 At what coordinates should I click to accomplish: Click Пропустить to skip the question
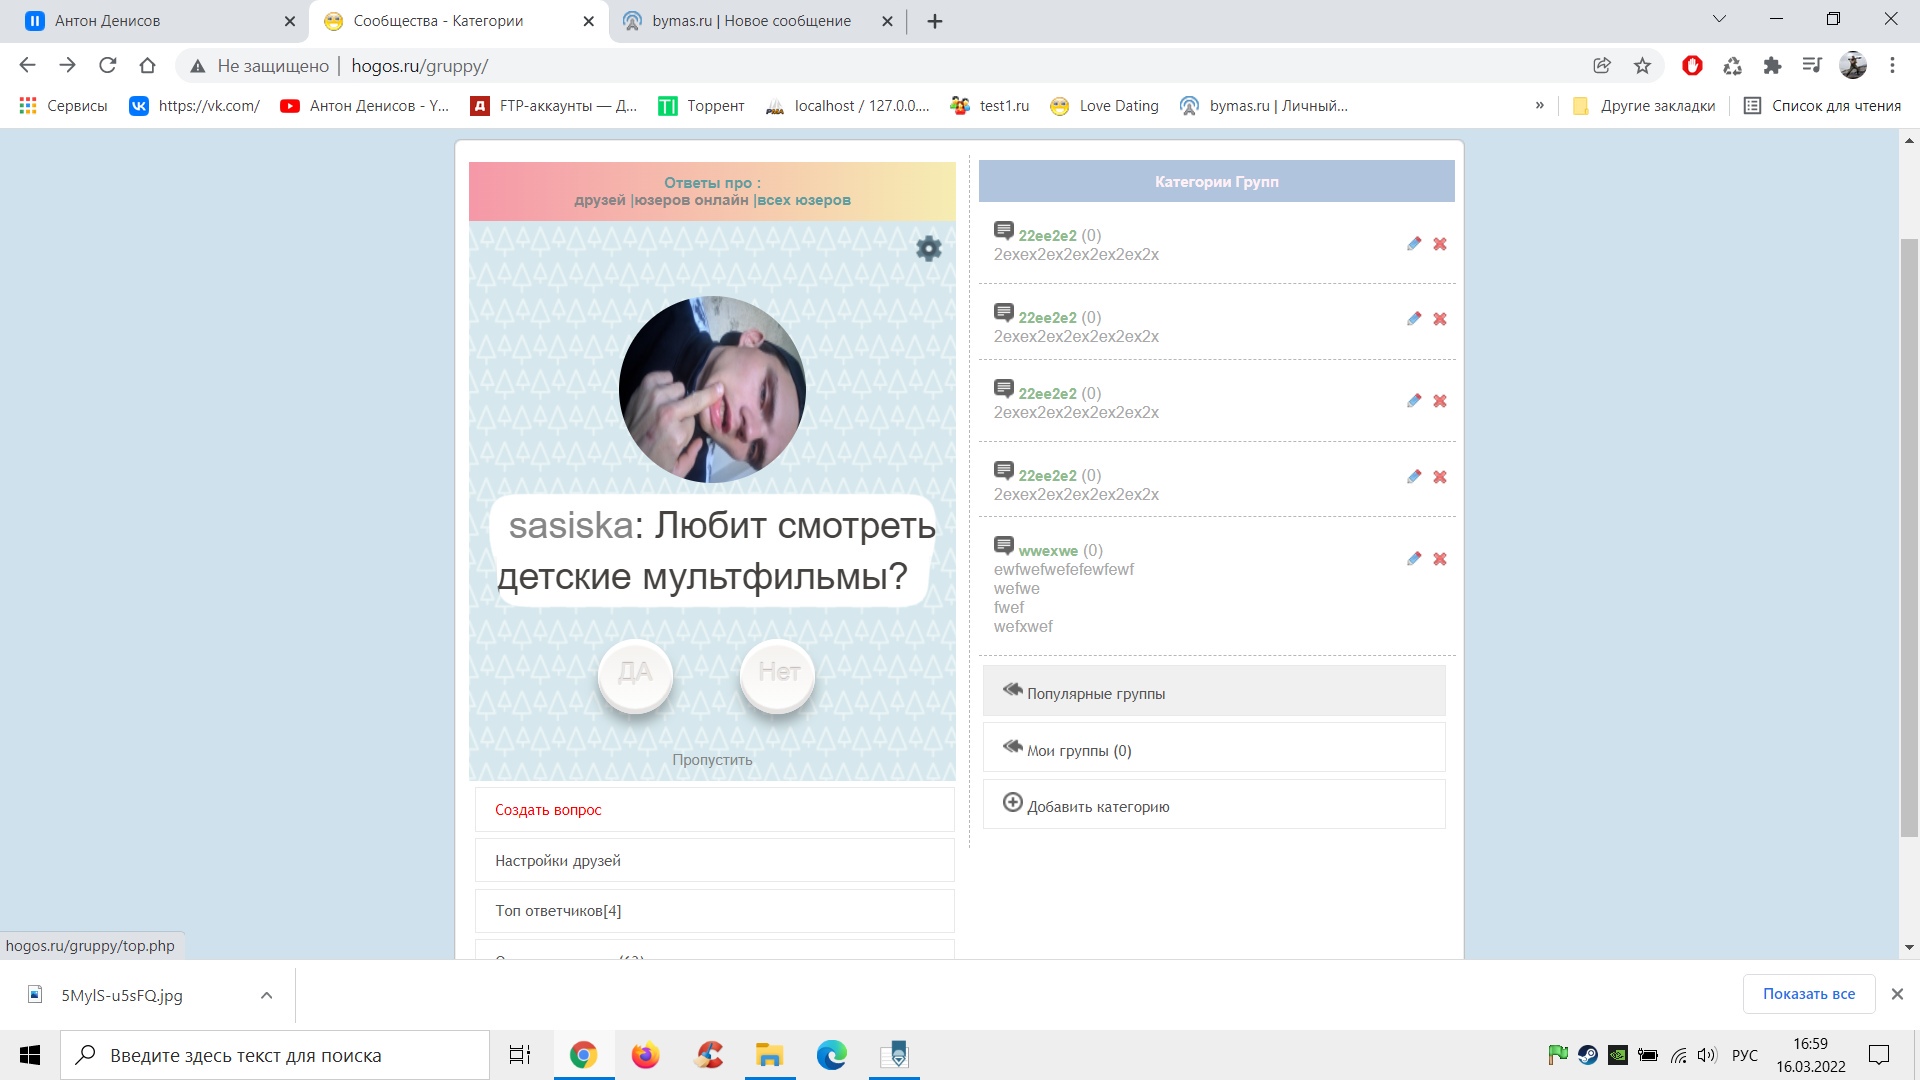point(712,760)
